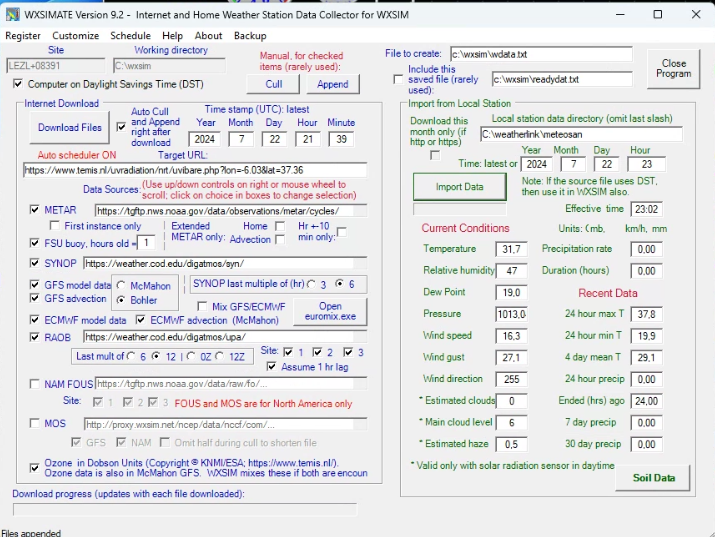This screenshot has height=537, width=715.
Task: Toggle Computer on Daylight Savings Time checkbox
Action: pyautogui.click(x=18, y=84)
